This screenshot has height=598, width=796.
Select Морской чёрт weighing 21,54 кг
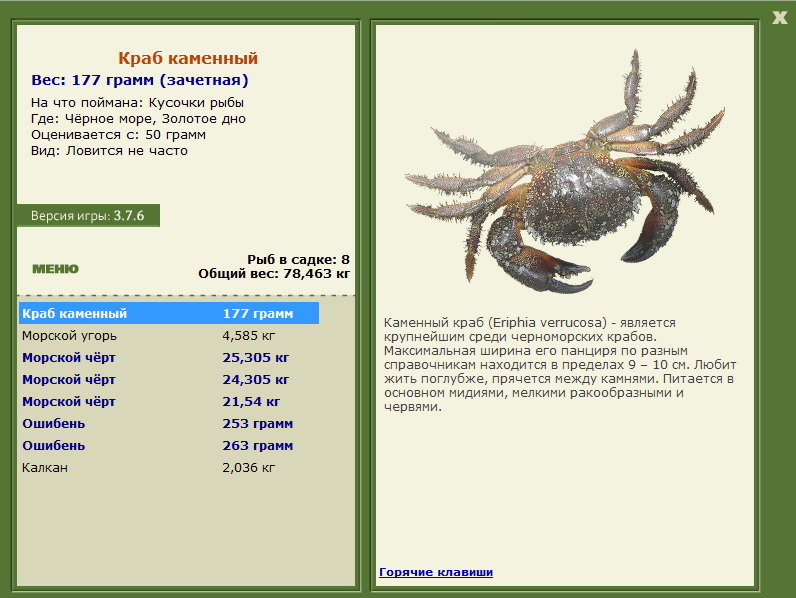pos(169,402)
